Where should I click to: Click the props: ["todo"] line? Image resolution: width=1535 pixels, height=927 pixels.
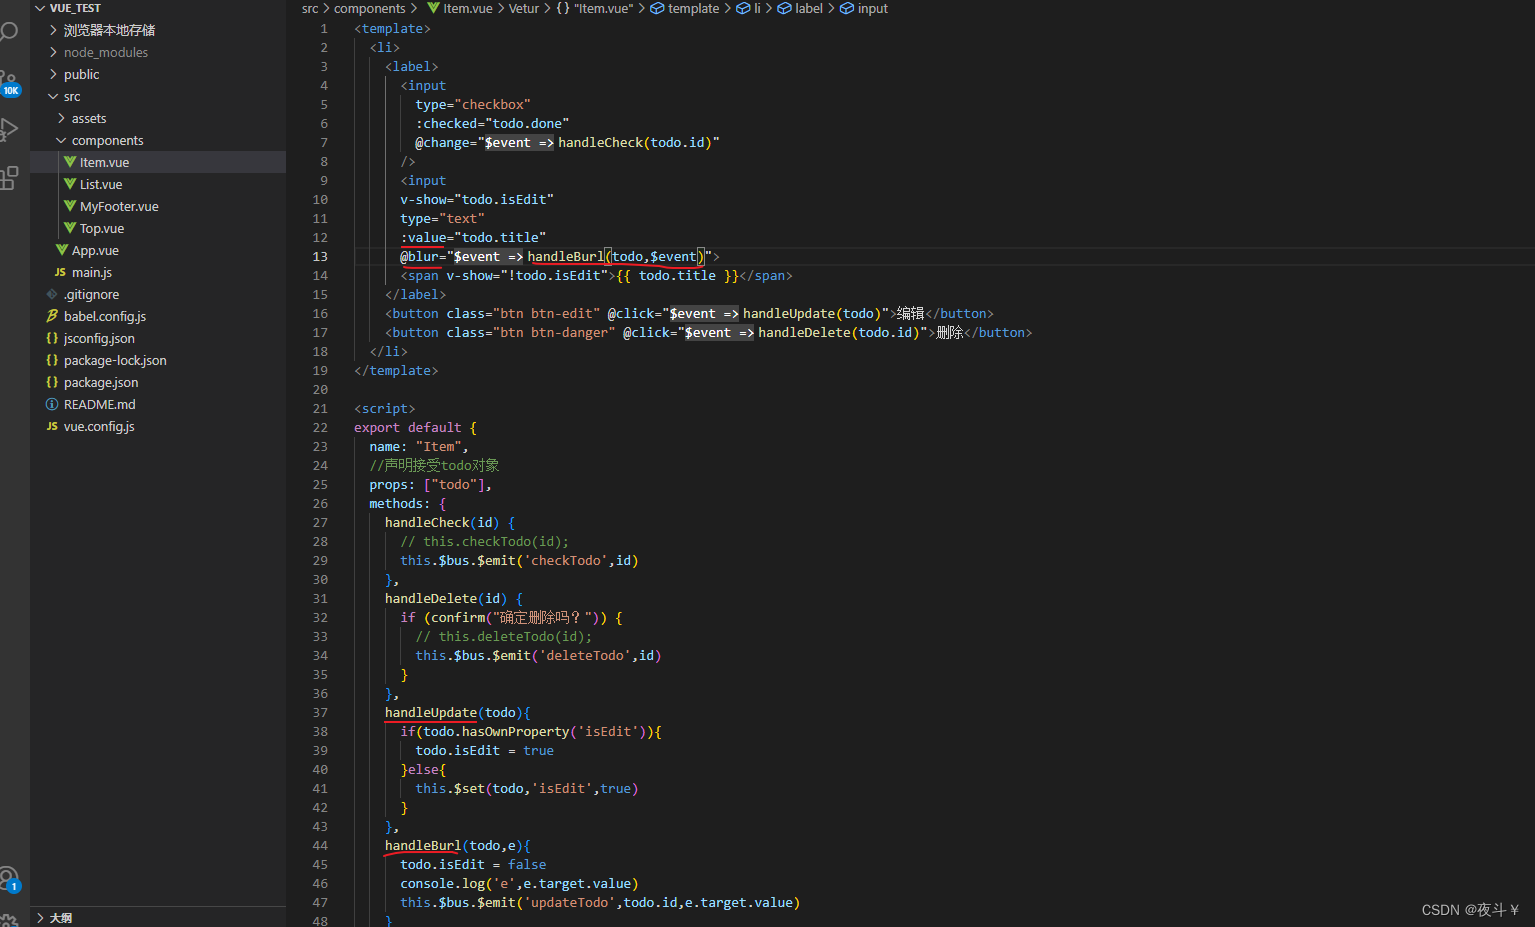pyautogui.click(x=430, y=484)
